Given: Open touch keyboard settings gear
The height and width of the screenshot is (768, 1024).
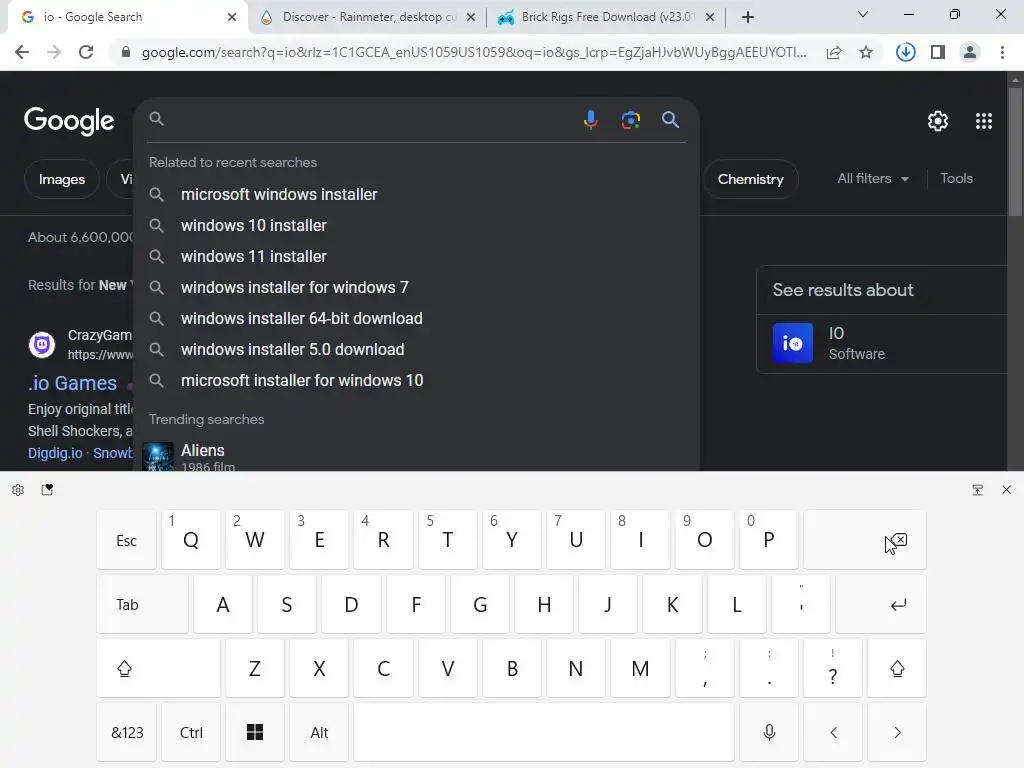Looking at the screenshot, I should 18,490.
